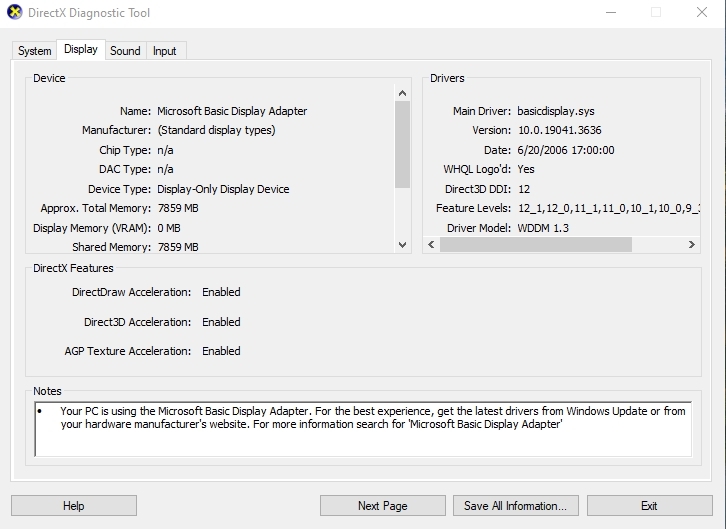Click the Feature Levels value list
Image resolution: width=726 pixels, height=529 pixels.
coord(608,208)
